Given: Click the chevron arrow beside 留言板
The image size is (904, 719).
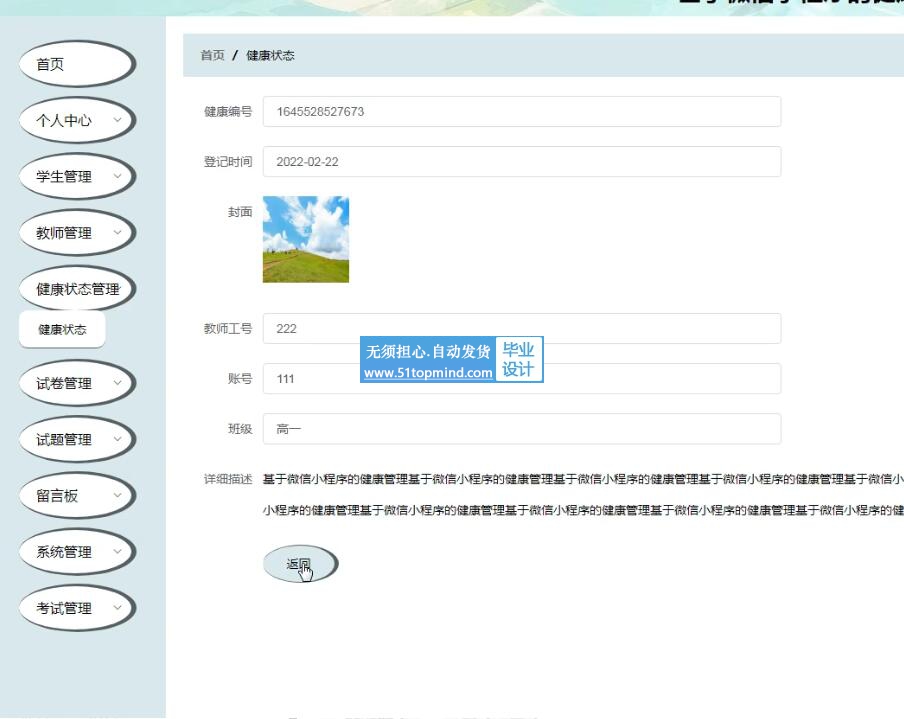Looking at the screenshot, I should (x=117, y=495).
